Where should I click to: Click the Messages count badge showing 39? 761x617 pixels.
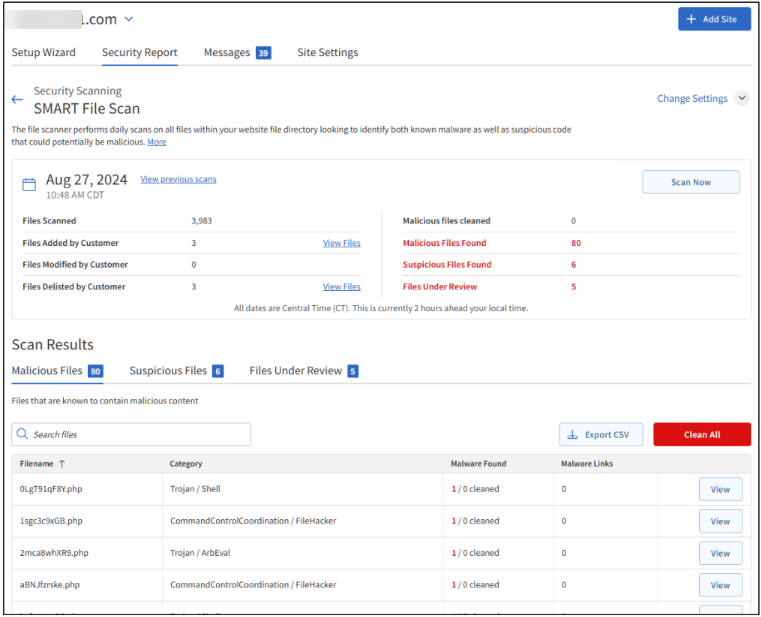pos(263,53)
